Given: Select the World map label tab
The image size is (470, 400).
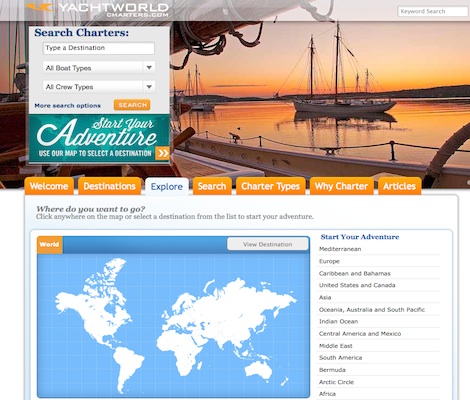Looking at the screenshot, I should [x=49, y=245].
